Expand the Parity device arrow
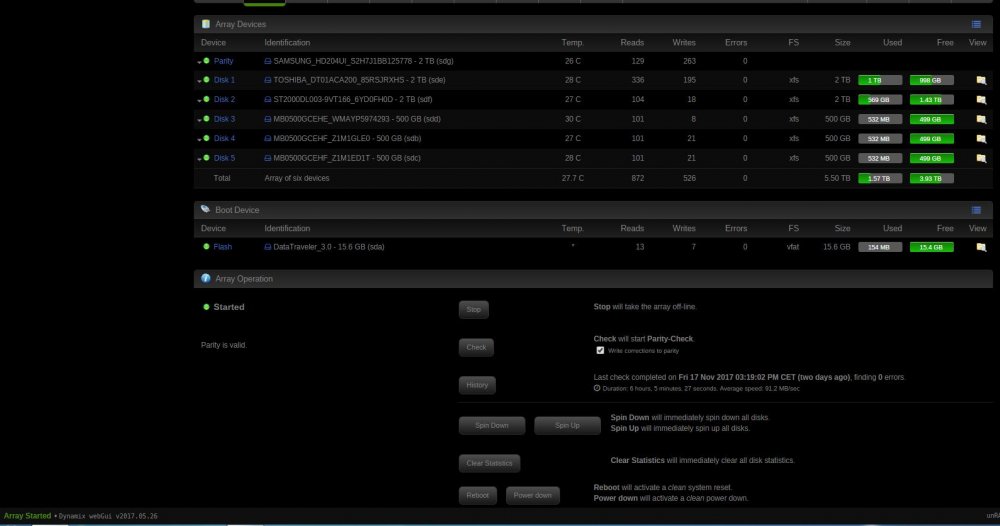 200,62
